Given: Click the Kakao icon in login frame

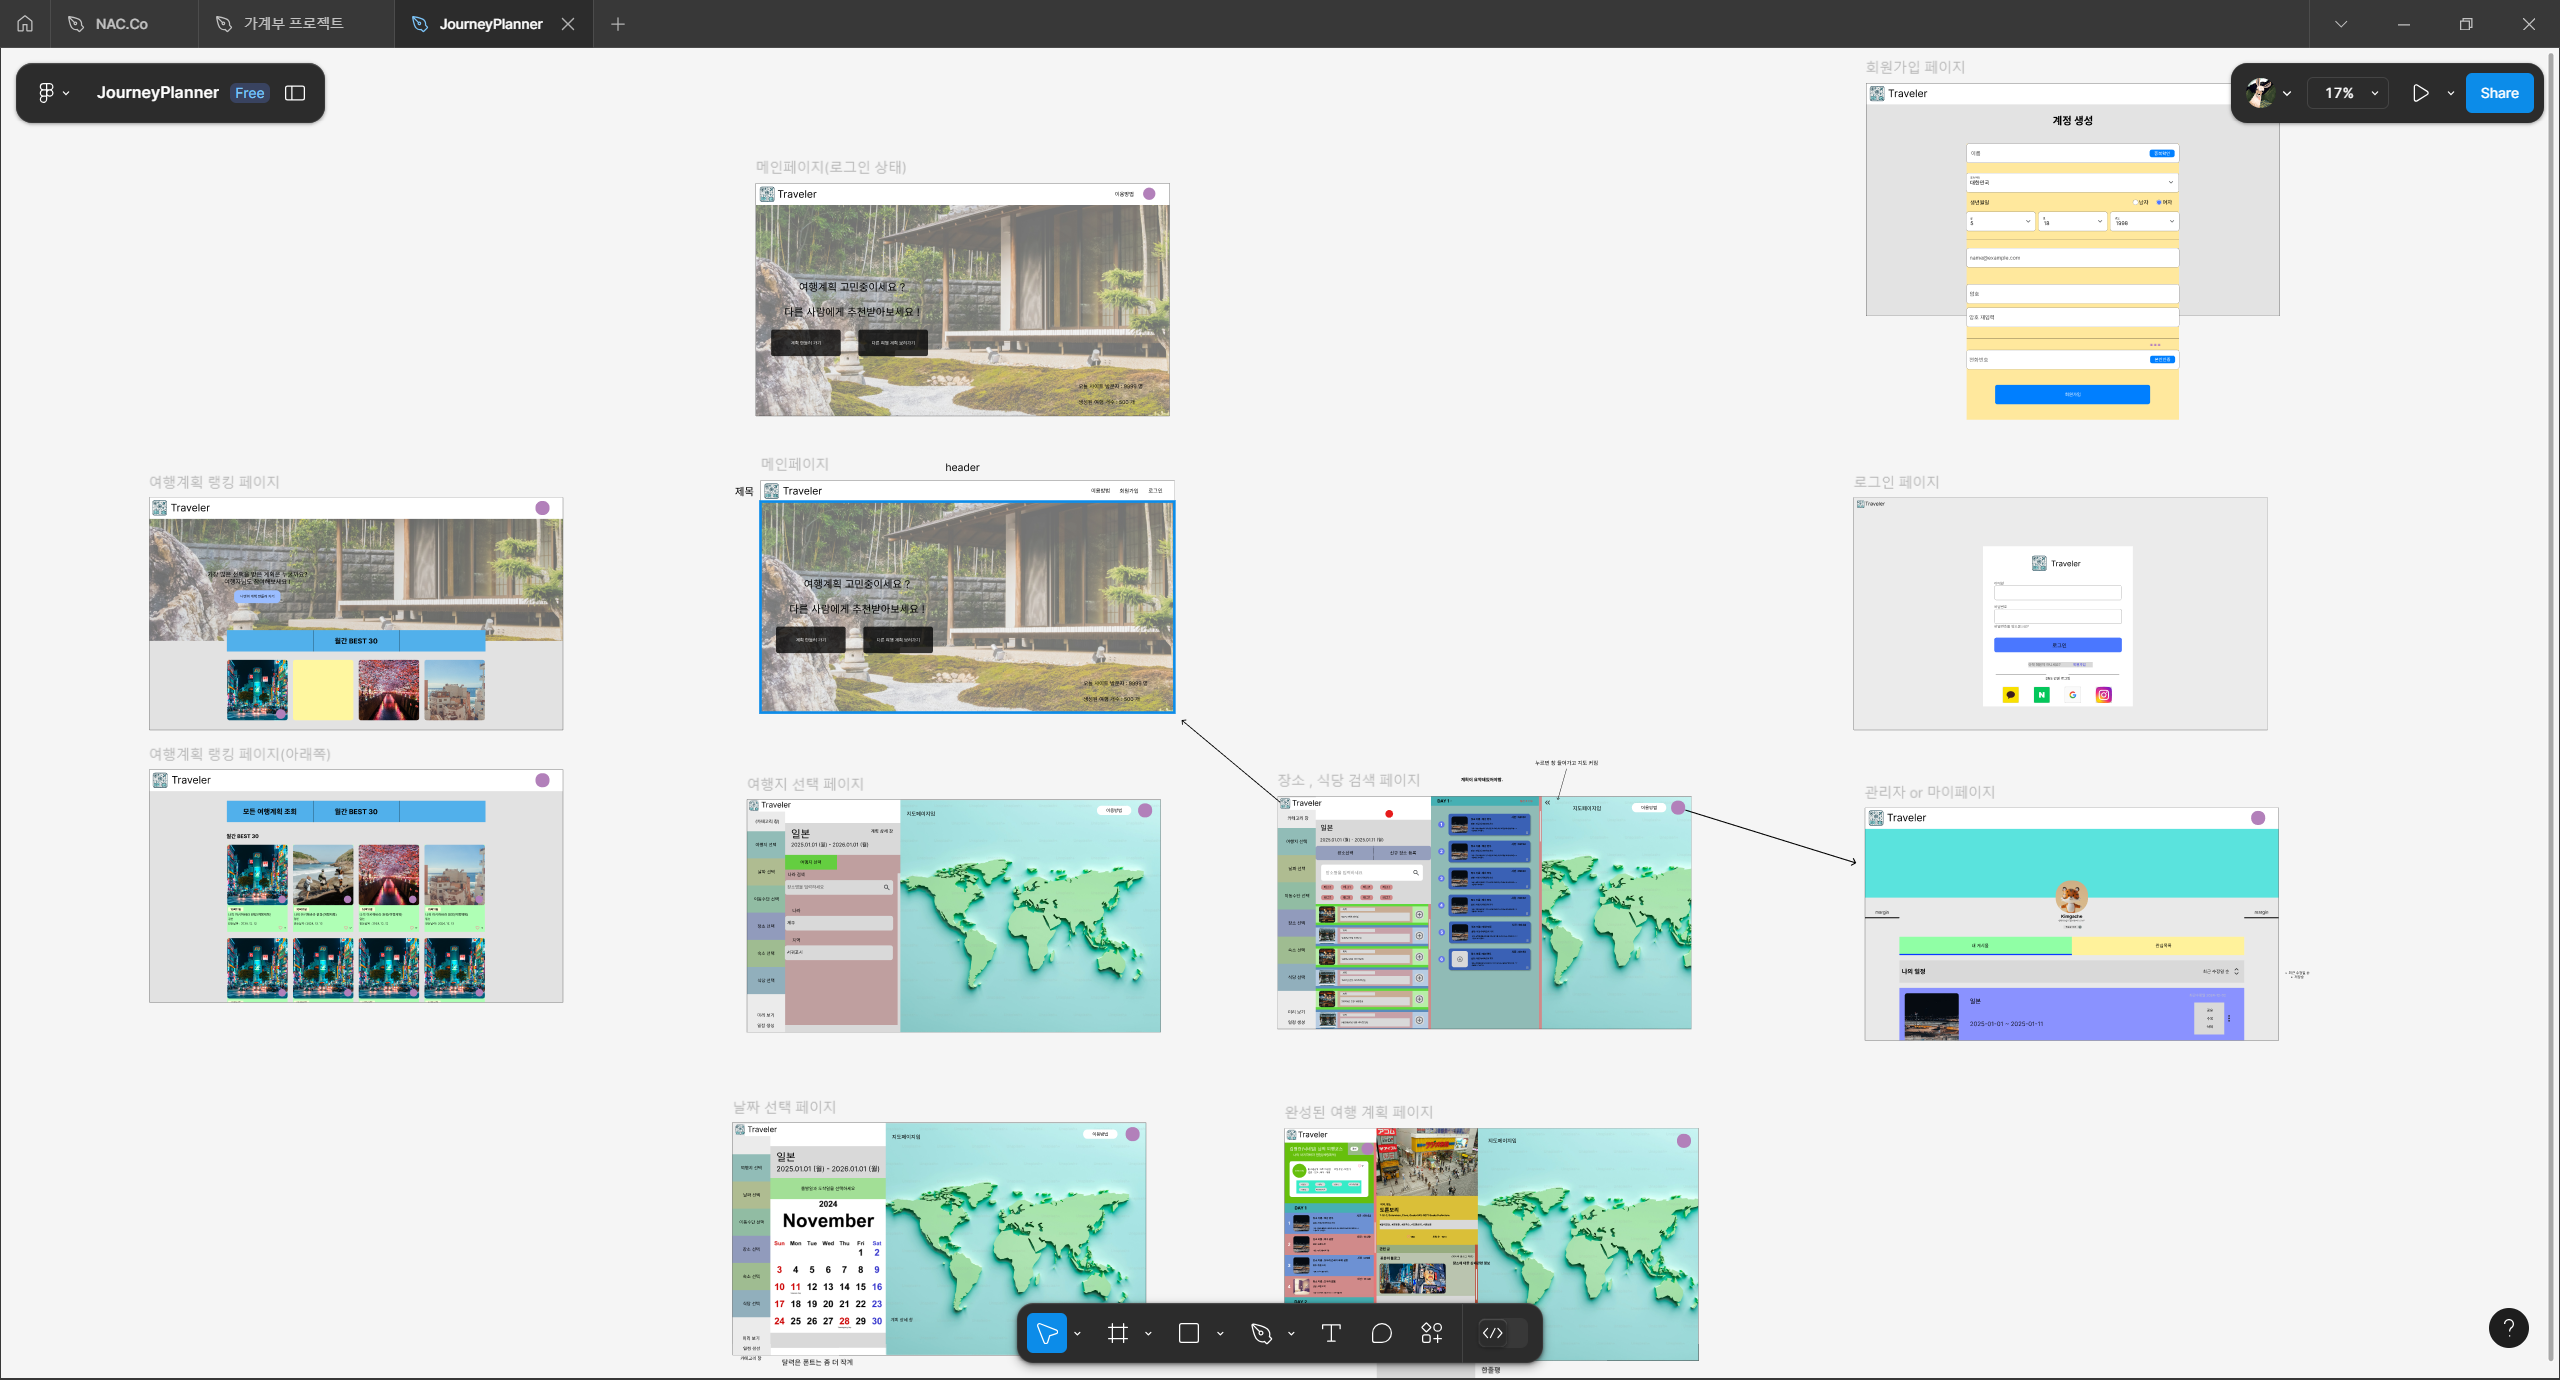Looking at the screenshot, I should (2011, 695).
